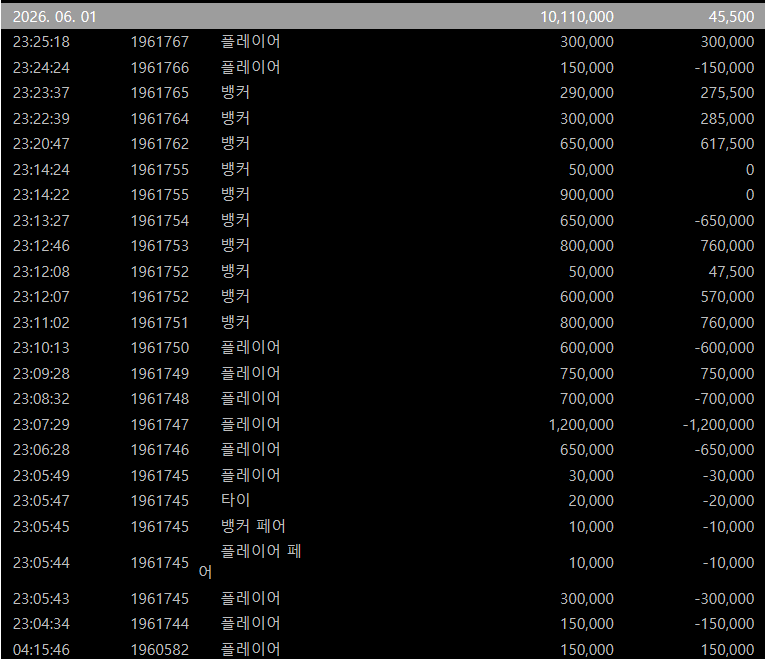Image resolution: width=765 pixels, height=659 pixels.
Task: Click the result value 570,000
Action: pyautogui.click(x=727, y=297)
